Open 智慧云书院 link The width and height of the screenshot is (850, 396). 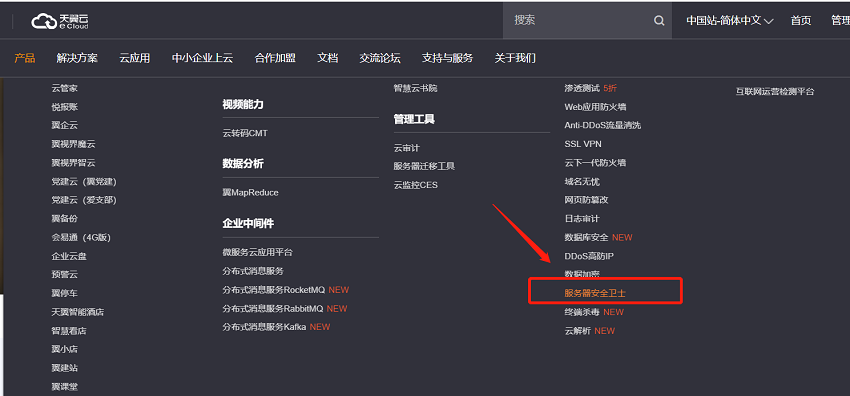click(x=415, y=88)
